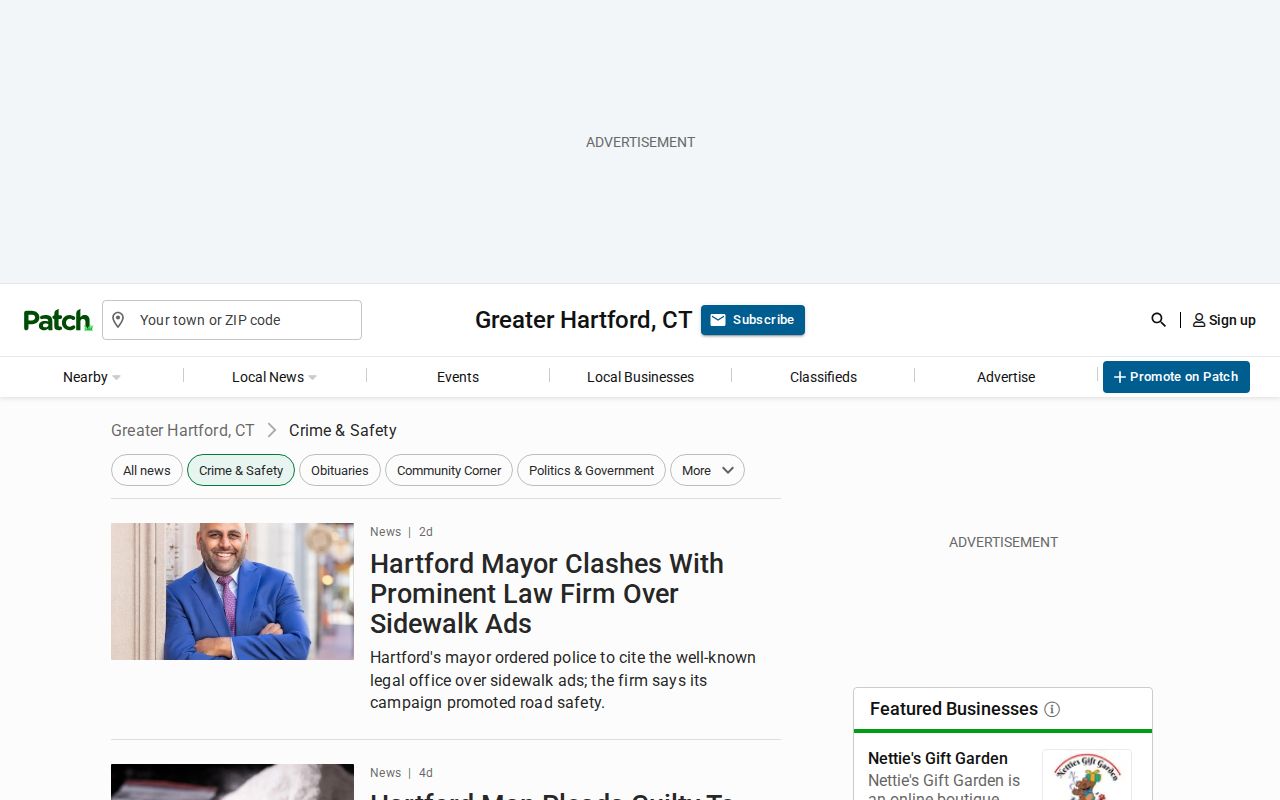The width and height of the screenshot is (1280, 800).
Task: Click the location pin icon in the search field
Action: [118, 320]
